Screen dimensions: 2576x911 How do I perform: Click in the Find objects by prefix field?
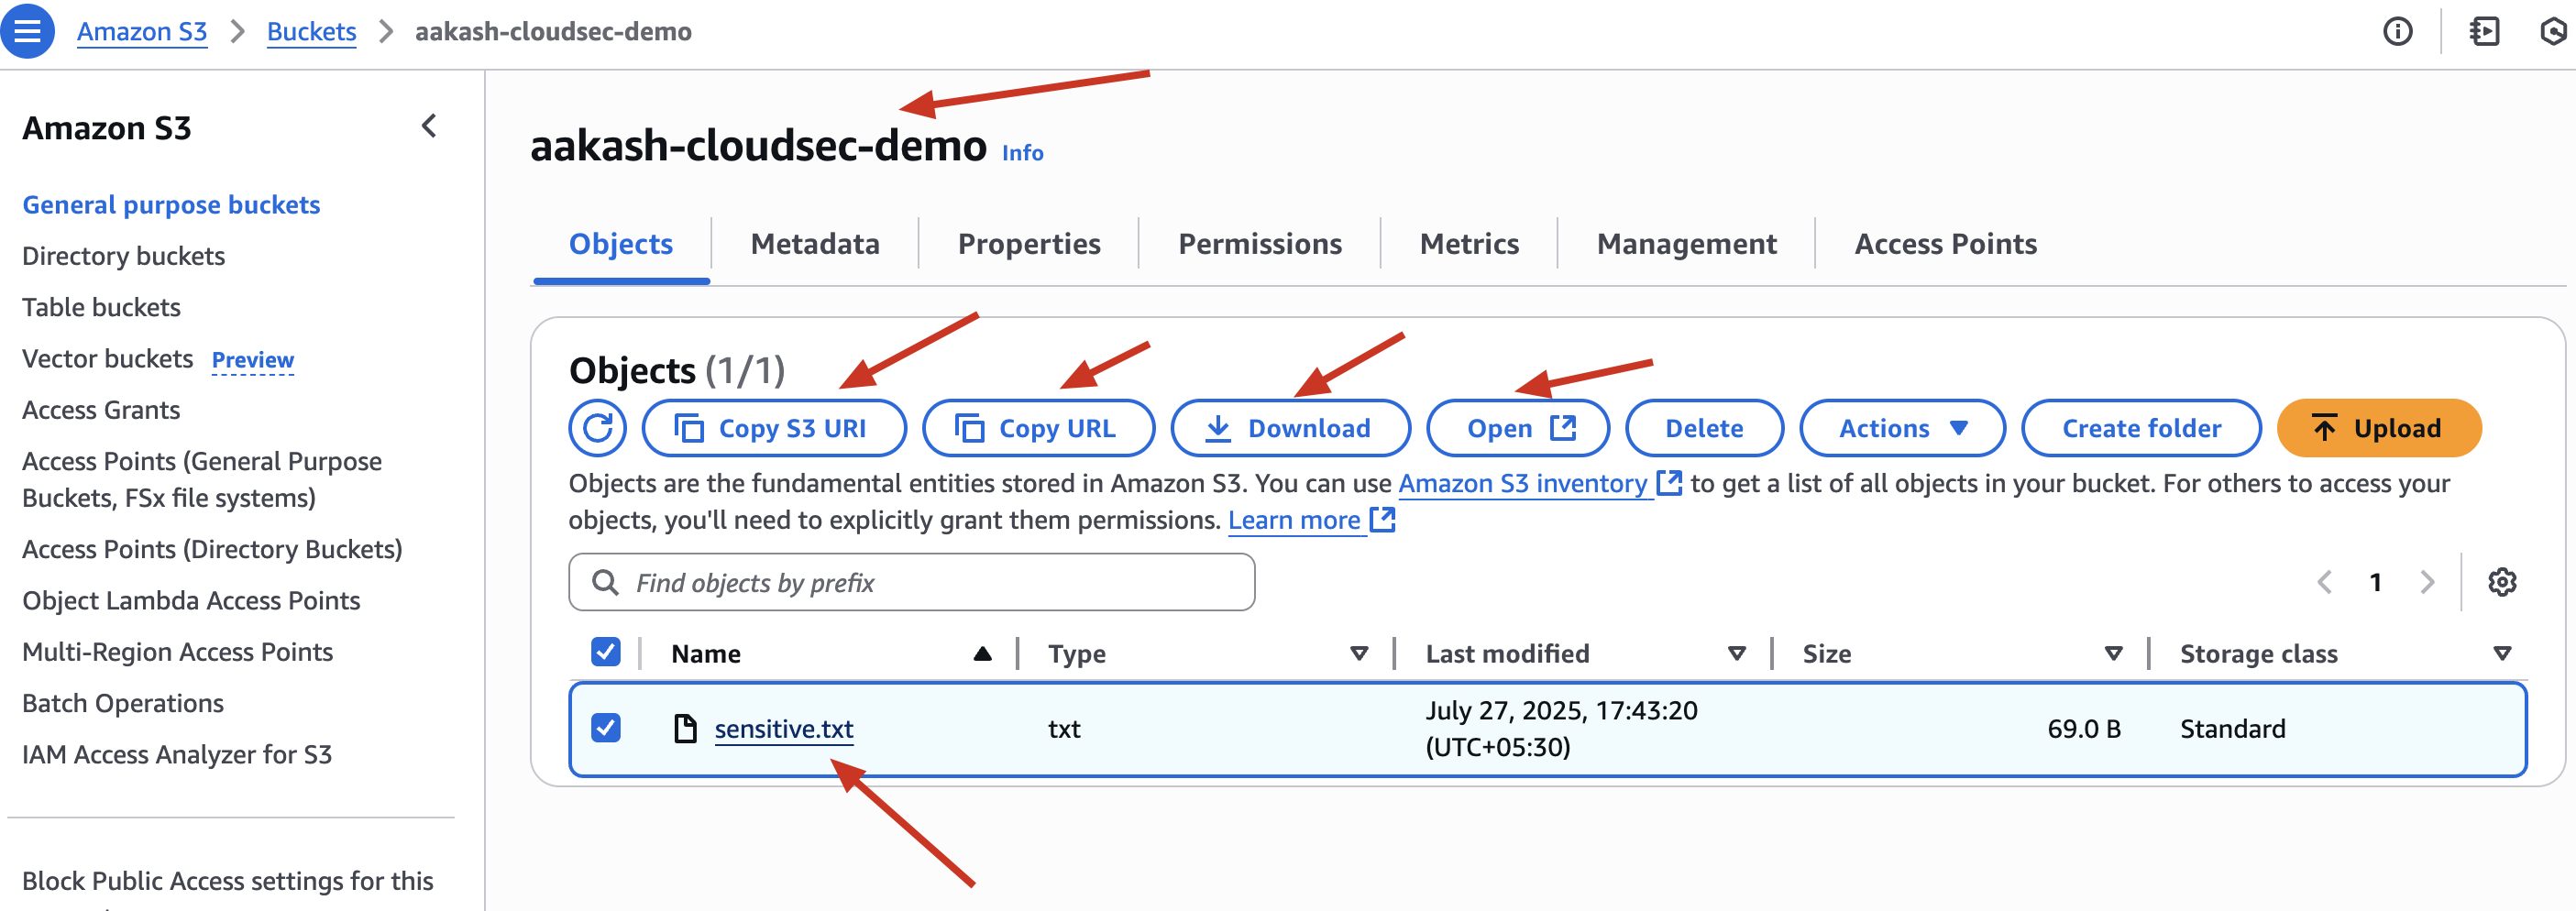(x=911, y=582)
